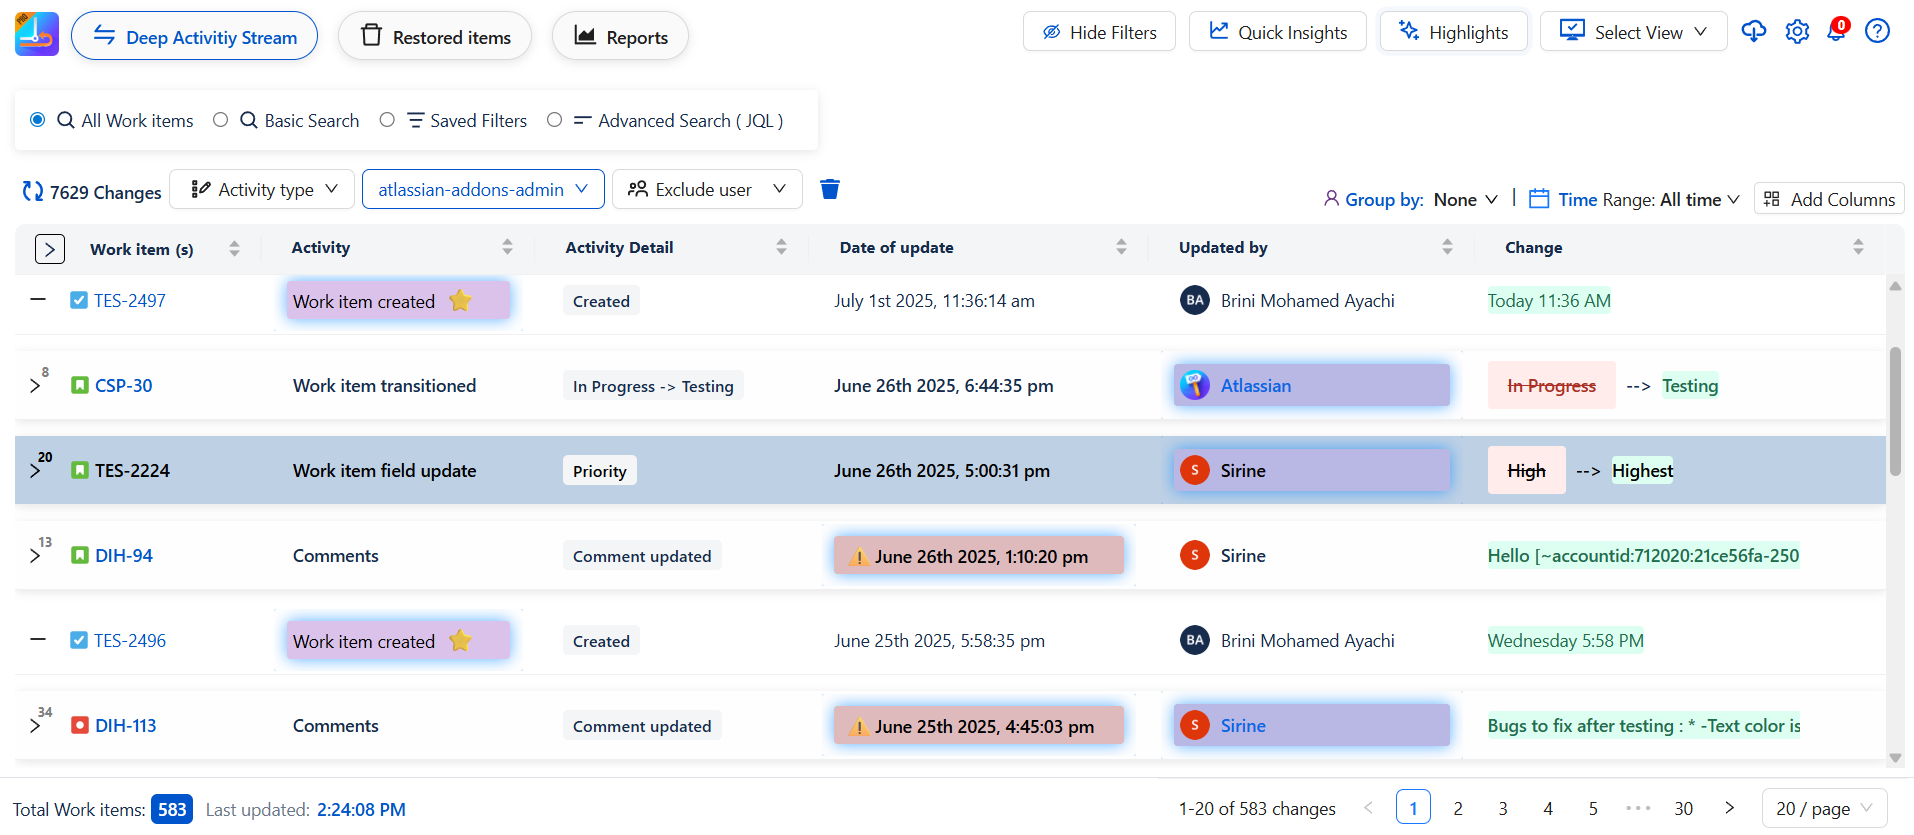Open the settings gear icon
The image size is (1914, 835).
[x=1797, y=32]
